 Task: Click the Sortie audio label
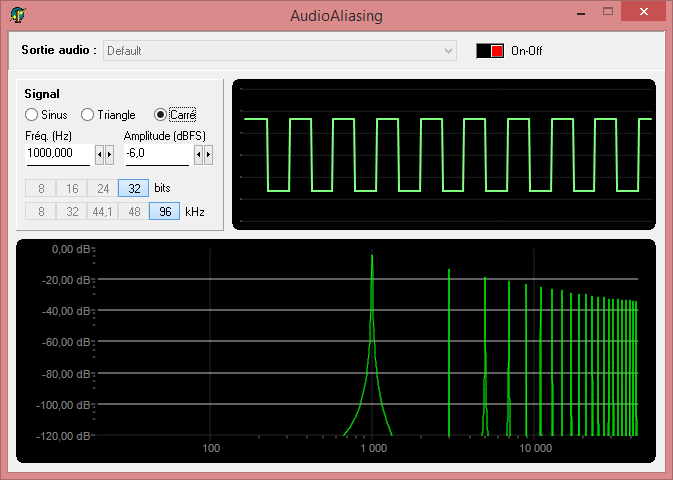coord(59,50)
